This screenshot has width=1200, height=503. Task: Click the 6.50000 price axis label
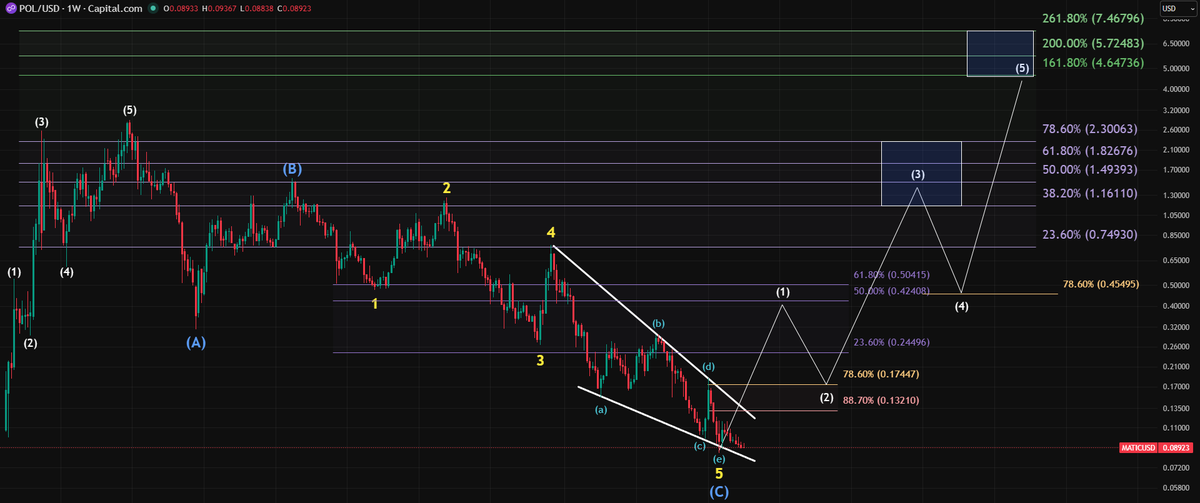click(1177, 43)
